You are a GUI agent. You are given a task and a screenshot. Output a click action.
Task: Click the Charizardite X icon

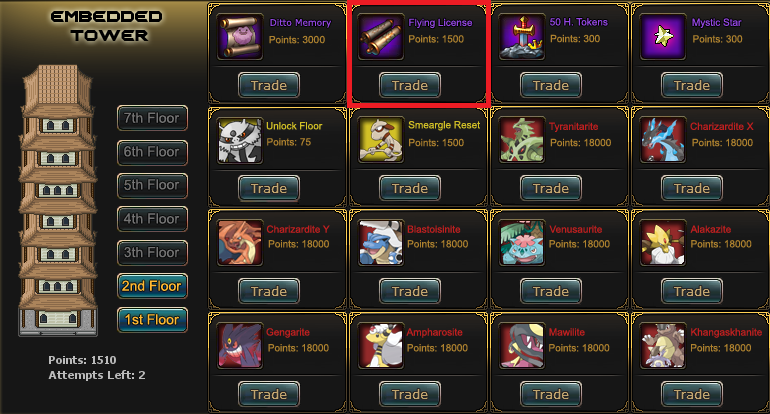click(x=662, y=140)
